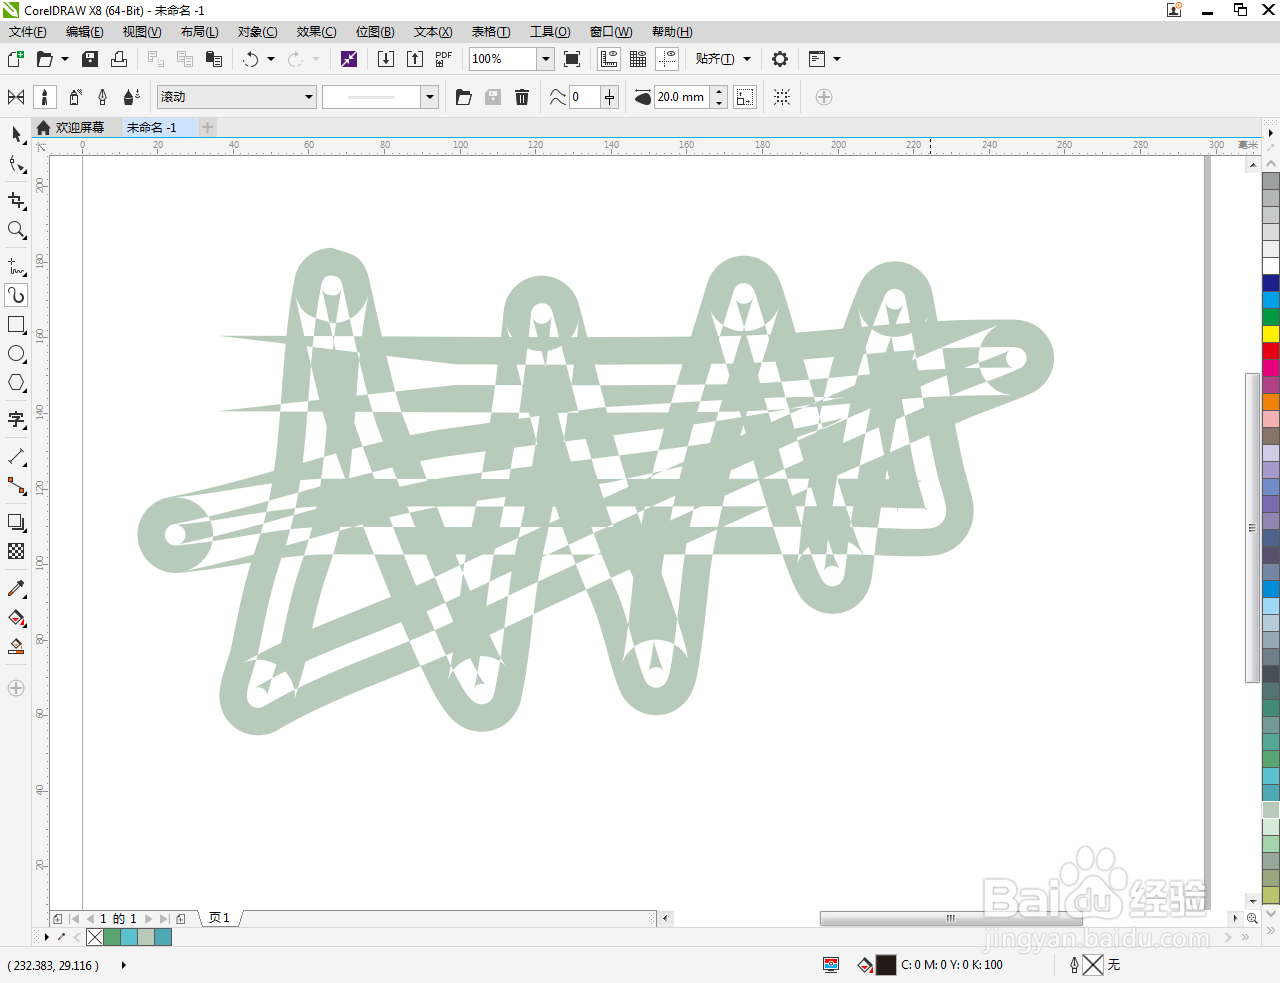Select the Parallel Dimension tool
1280x983 pixels.
click(16, 457)
